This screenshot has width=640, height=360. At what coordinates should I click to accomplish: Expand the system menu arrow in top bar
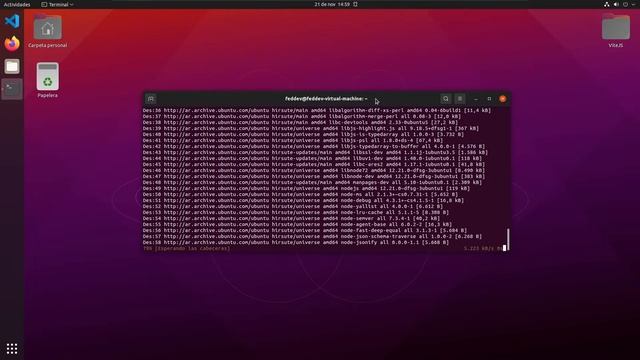coord(633,4)
